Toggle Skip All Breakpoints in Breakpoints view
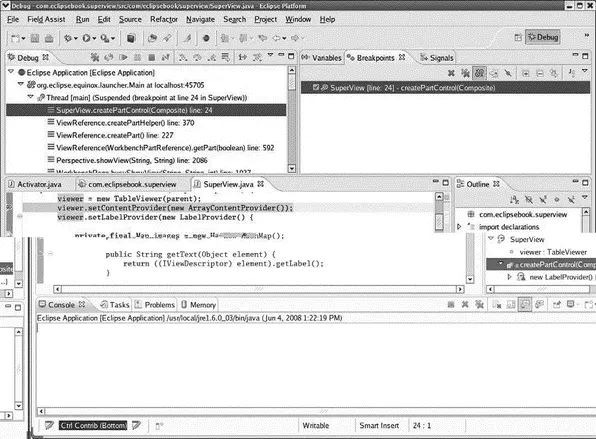The height and width of the screenshot is (439, 596). [508, 73]
